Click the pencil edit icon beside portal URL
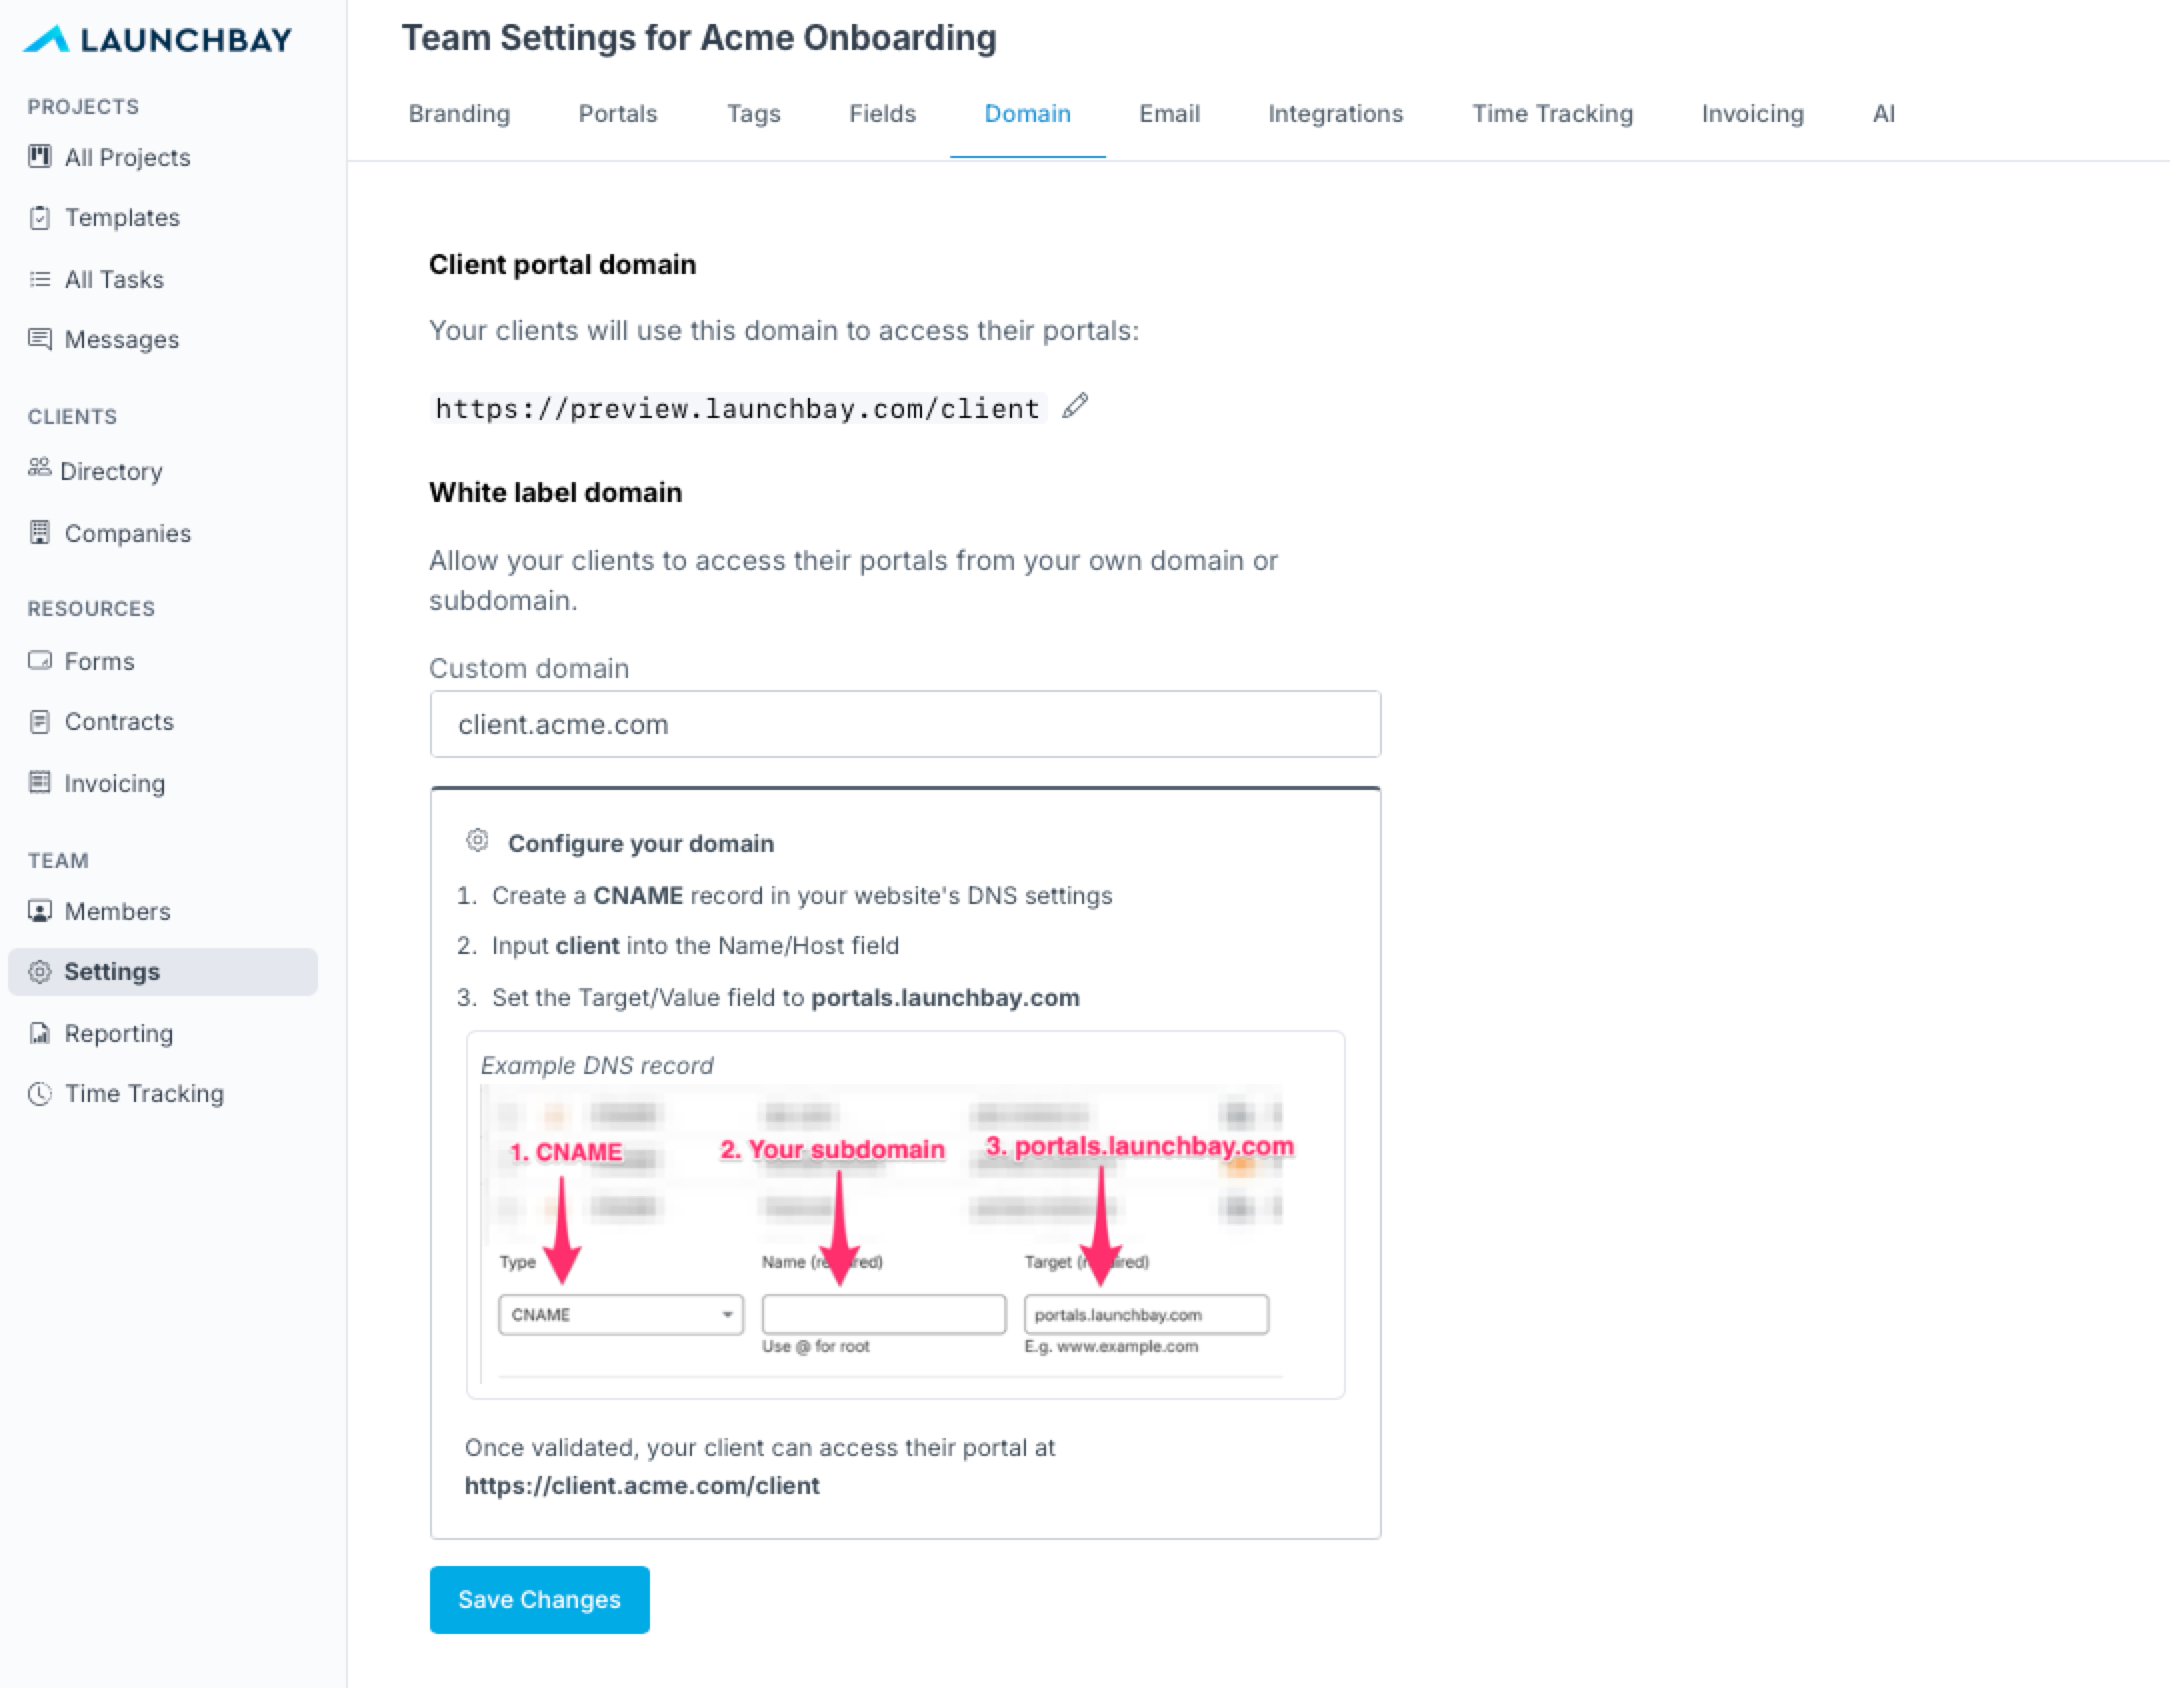The image size is (2170, 1688). [1075, 406]
